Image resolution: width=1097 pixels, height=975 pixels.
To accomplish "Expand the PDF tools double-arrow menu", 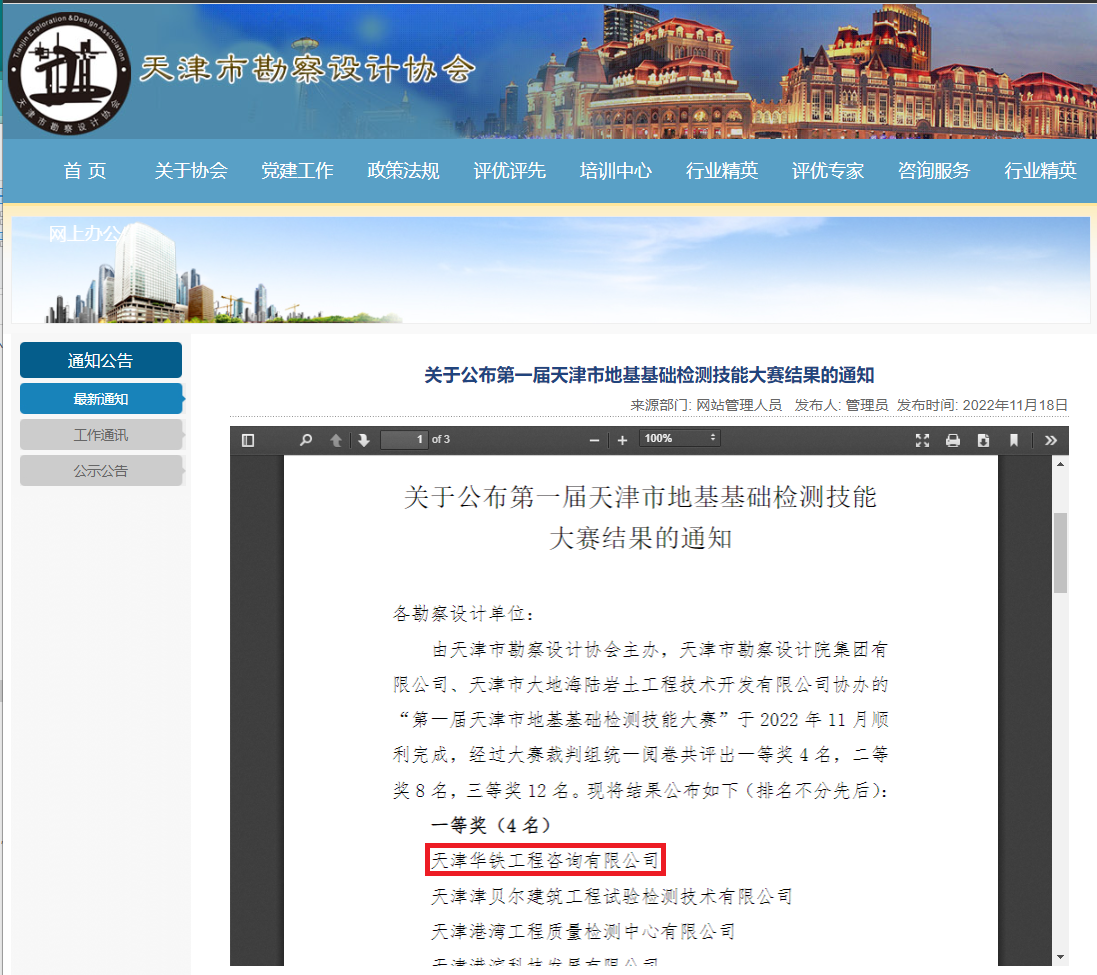I will 1050,440.
